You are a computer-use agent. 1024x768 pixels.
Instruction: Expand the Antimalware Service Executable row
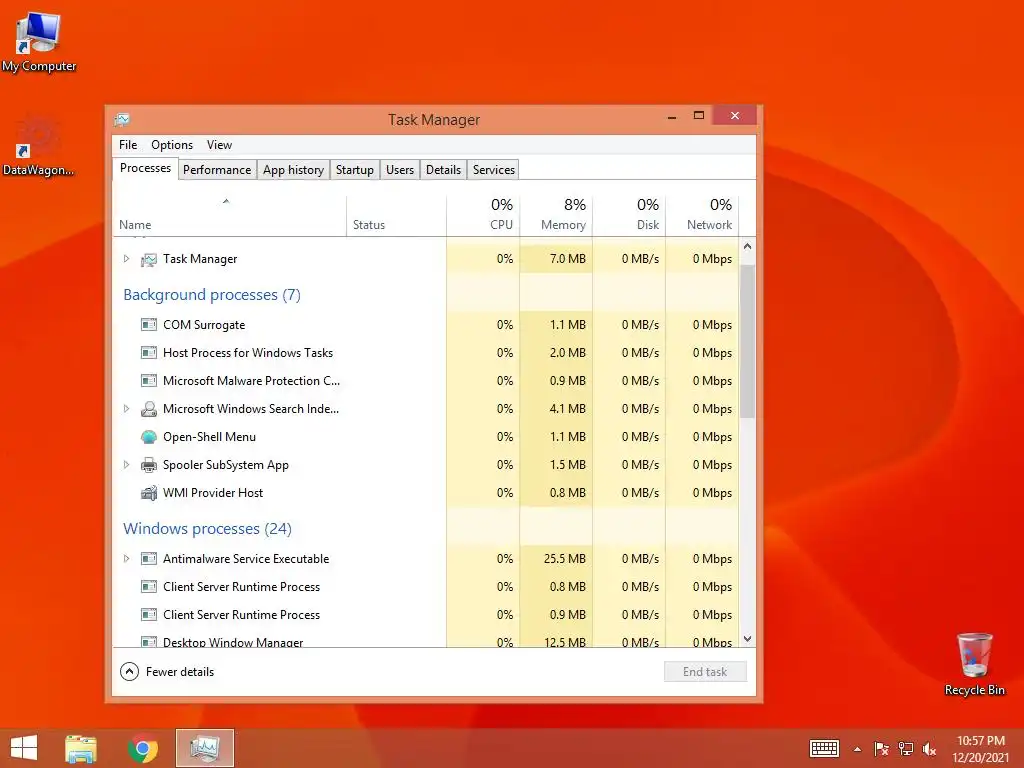tap(127, 559)
